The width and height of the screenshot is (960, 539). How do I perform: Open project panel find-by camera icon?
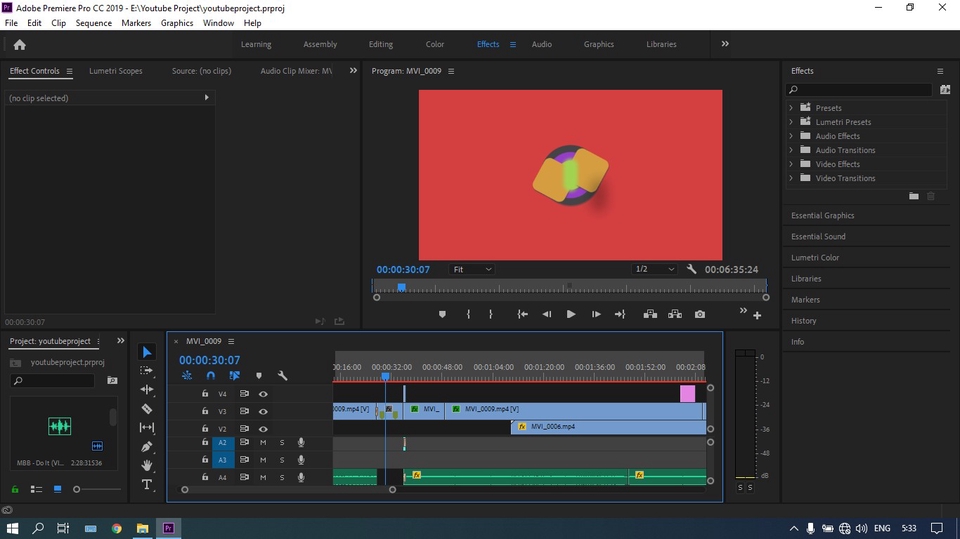tap(112, 380)
